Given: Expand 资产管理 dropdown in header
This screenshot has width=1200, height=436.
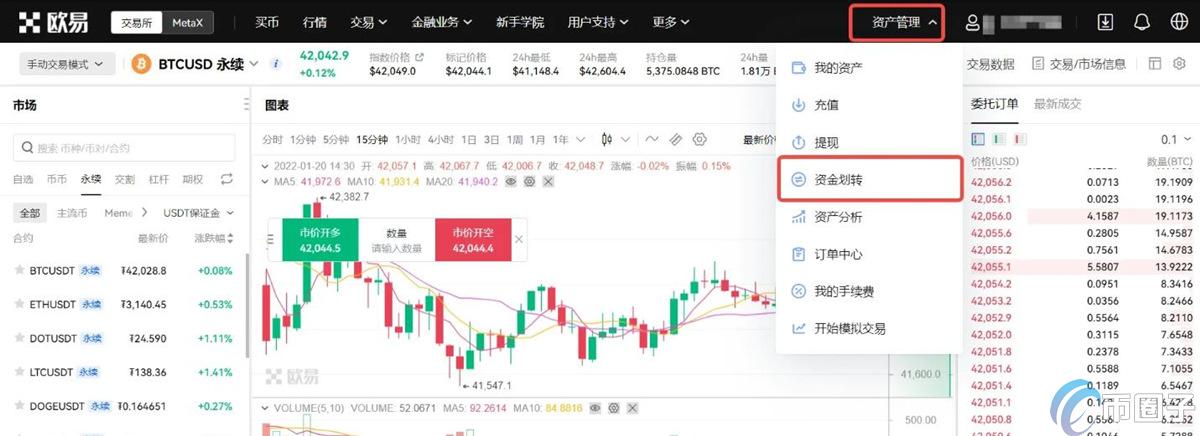Looking at the screenshot, I should (904, 22).
